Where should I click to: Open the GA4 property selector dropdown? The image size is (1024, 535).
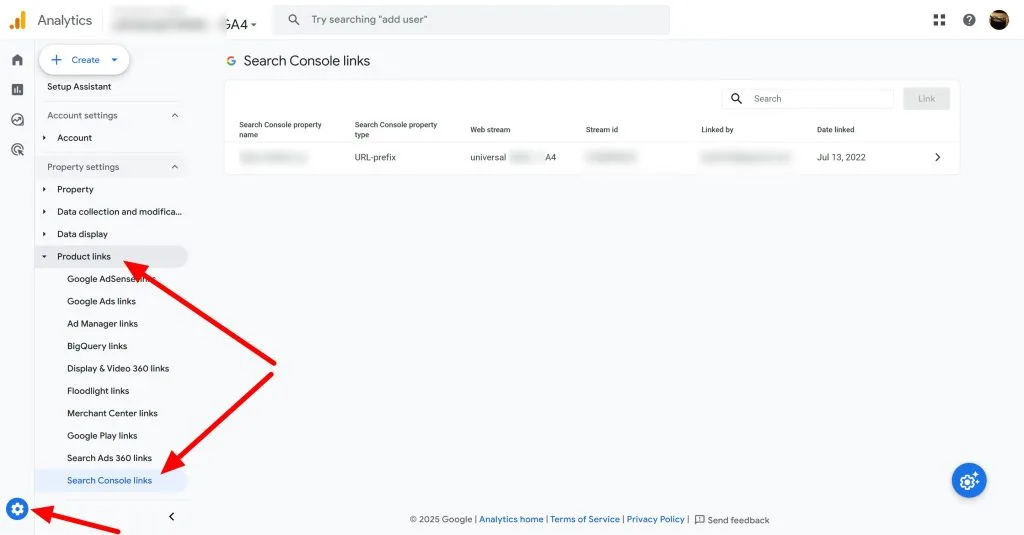point(240,24)
